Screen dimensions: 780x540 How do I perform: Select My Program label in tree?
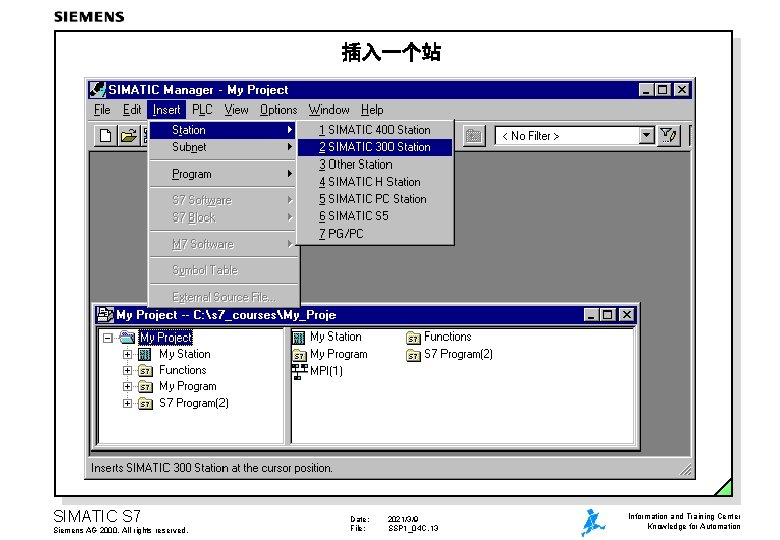pos(188,386)
